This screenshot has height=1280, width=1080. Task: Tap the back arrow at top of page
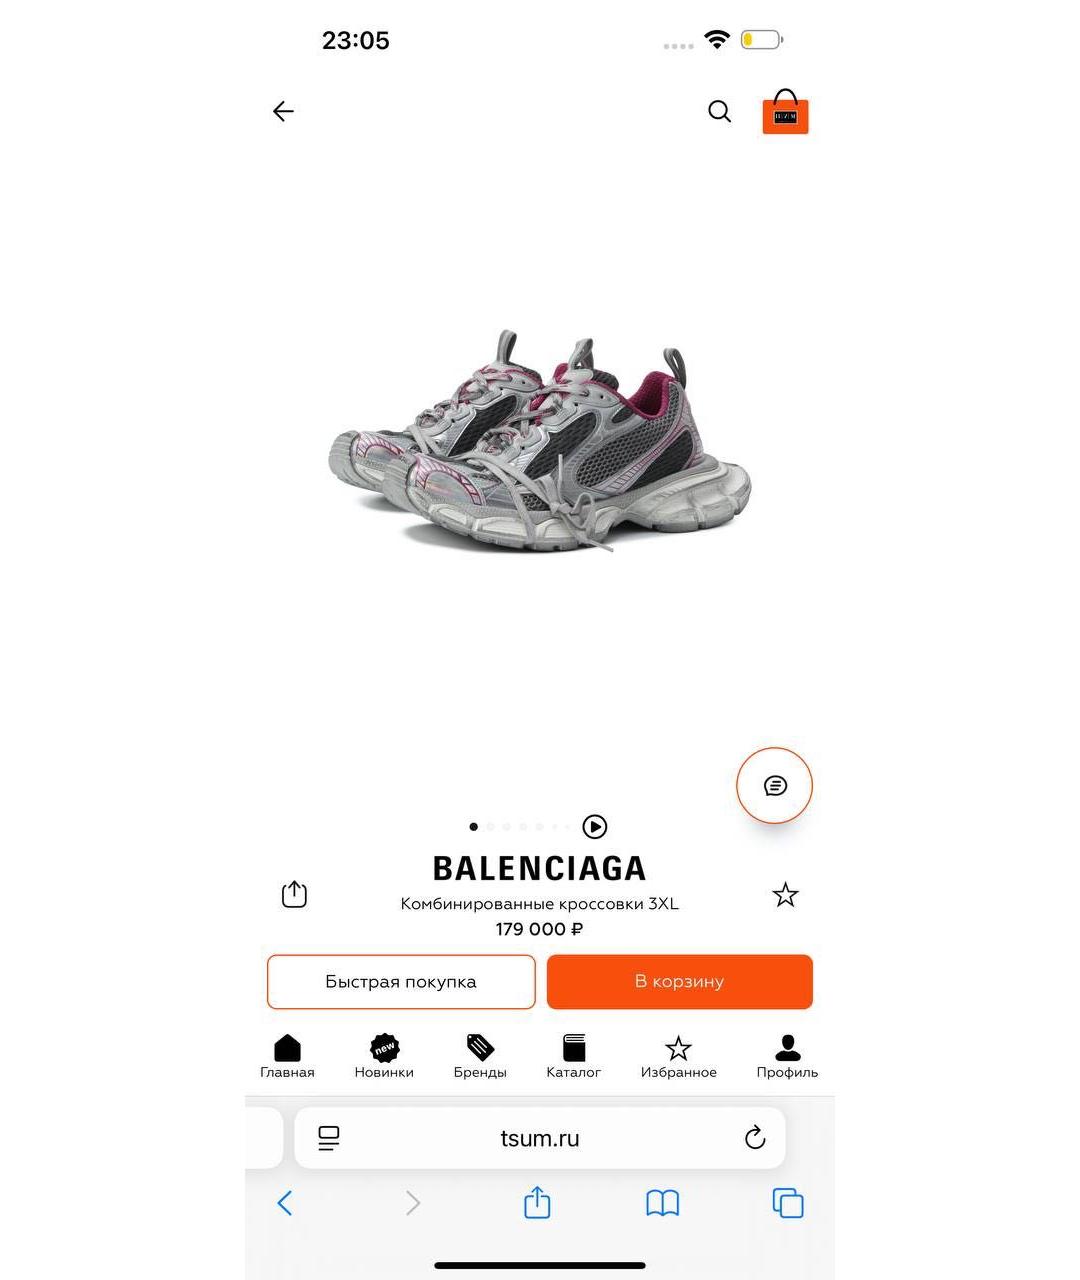point(283,111)
